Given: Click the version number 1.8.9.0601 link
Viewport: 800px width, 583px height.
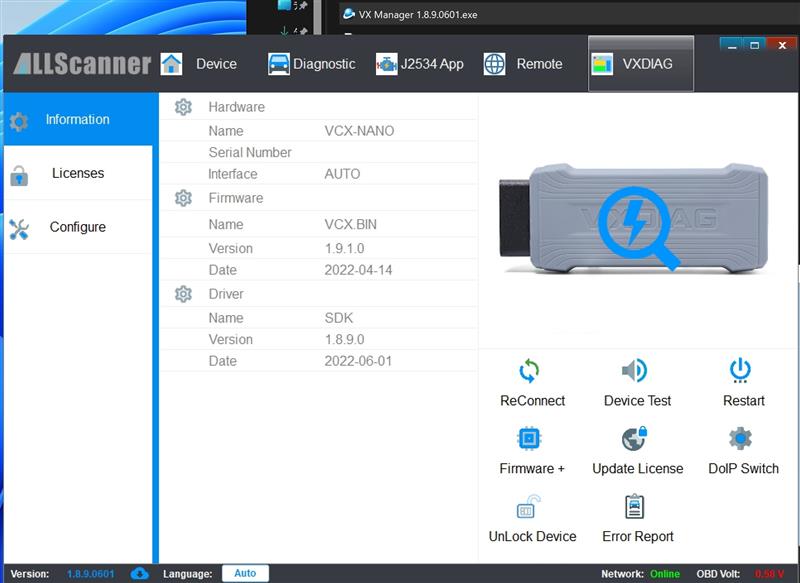Looking at the screenshot, I should tap(91, 574).
